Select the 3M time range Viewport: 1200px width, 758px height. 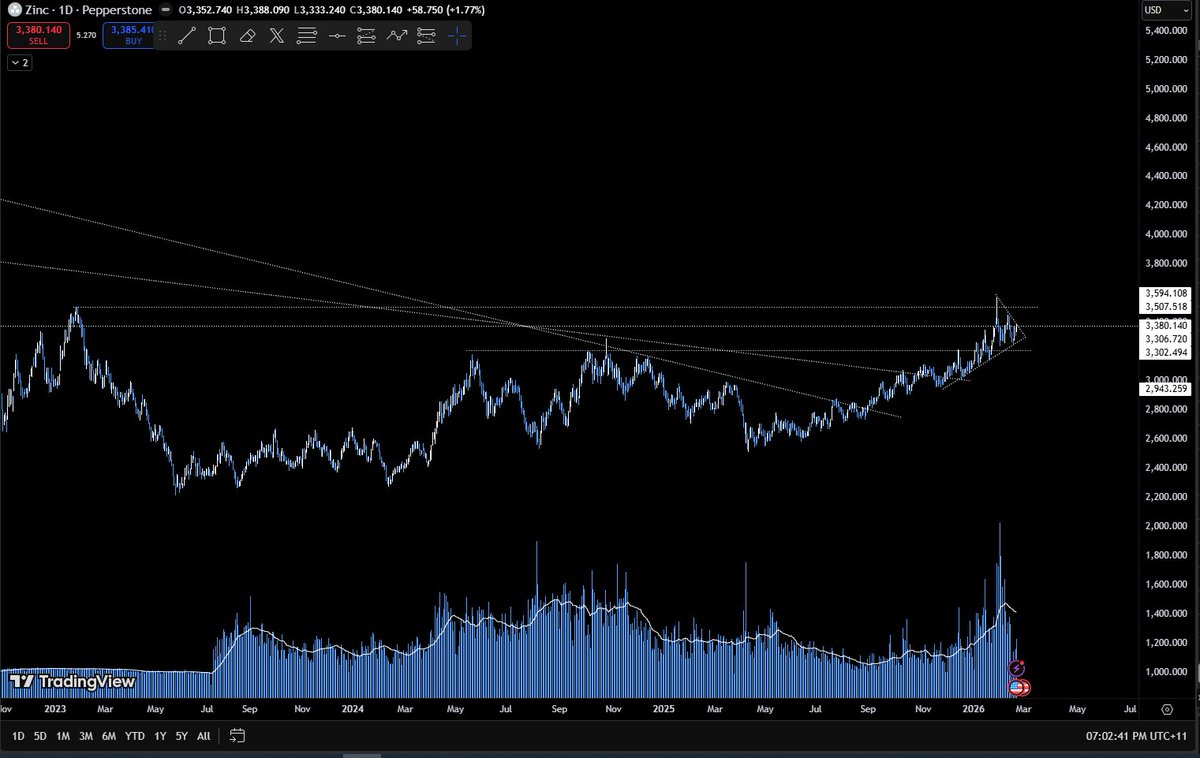[x=87, y=736]
